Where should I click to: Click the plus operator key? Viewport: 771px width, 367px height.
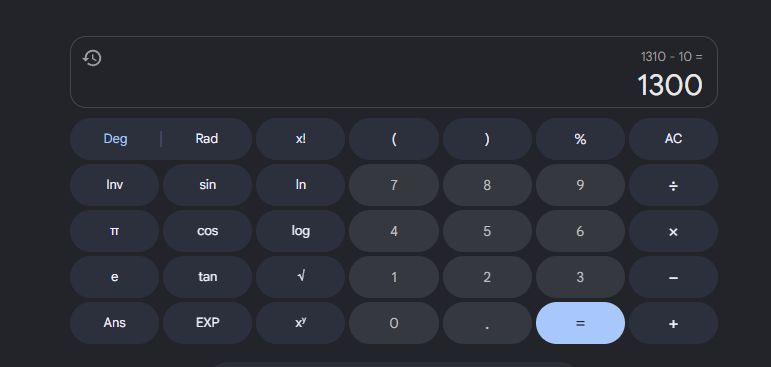pyautogui.click(x=673, y=323)
